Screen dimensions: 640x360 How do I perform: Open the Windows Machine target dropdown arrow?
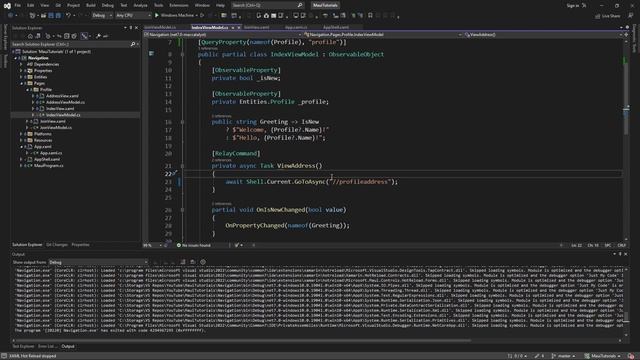coord(197,16)
